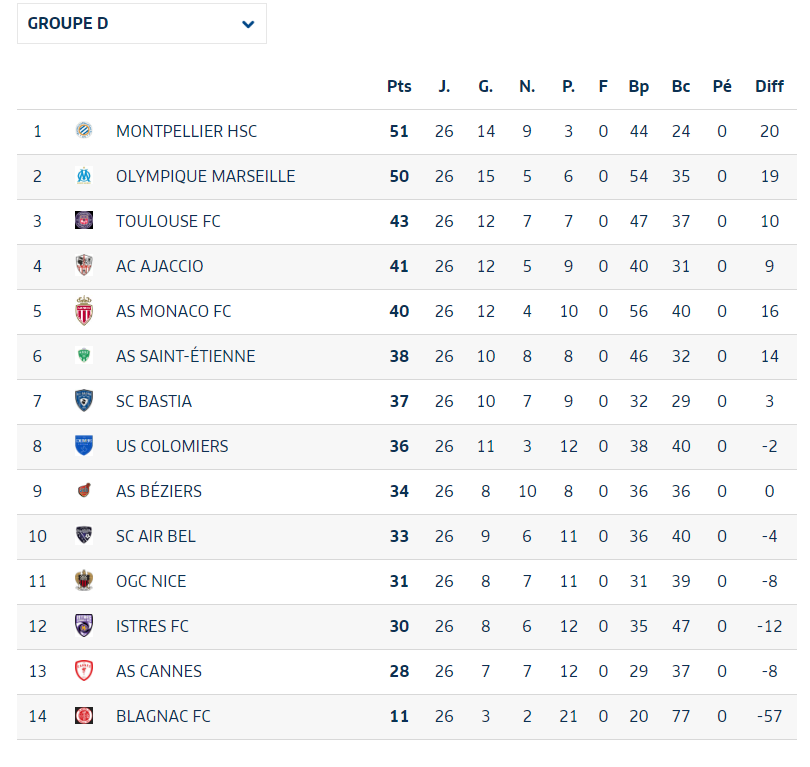Screen dimensions: 810x767
Task: Click the OGC Nice club crest
Action: (x=84, y=581)
